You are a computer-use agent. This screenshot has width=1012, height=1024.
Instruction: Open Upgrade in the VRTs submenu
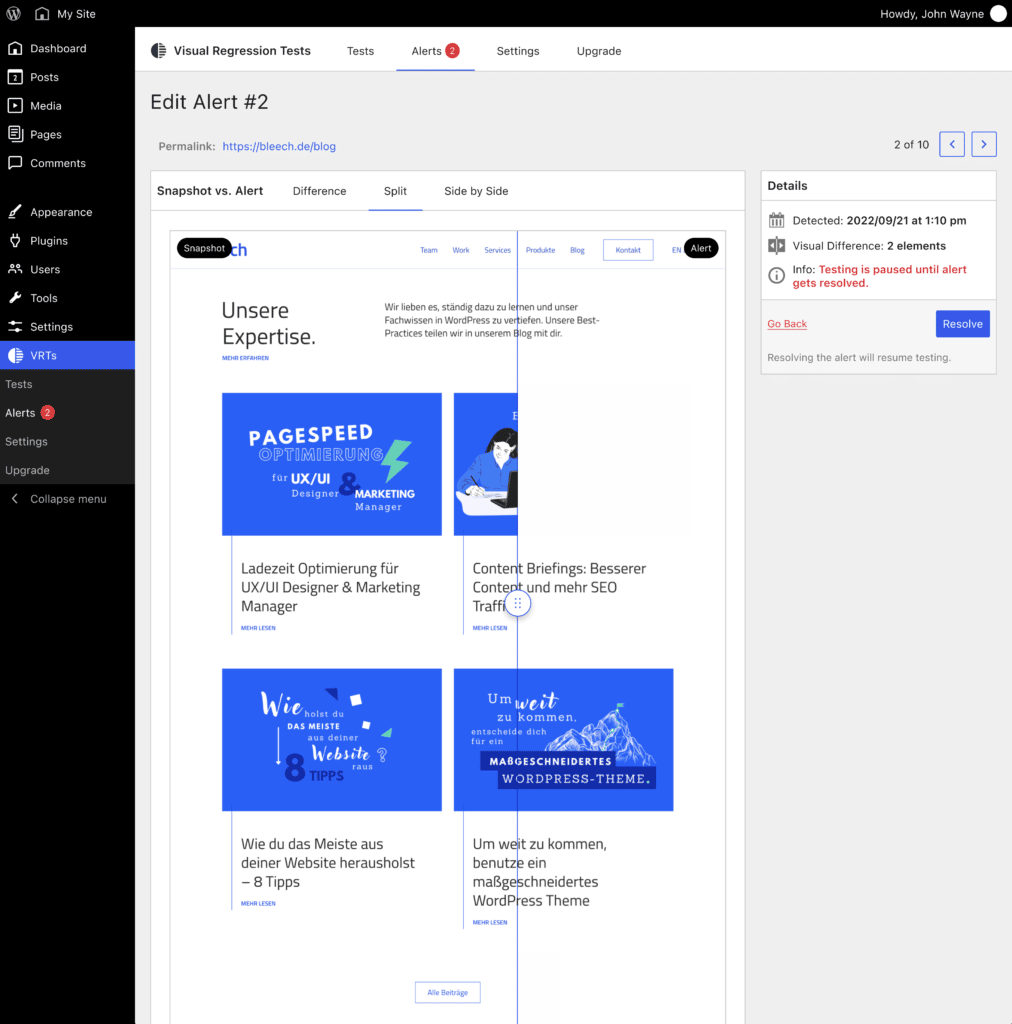point(27,470)
